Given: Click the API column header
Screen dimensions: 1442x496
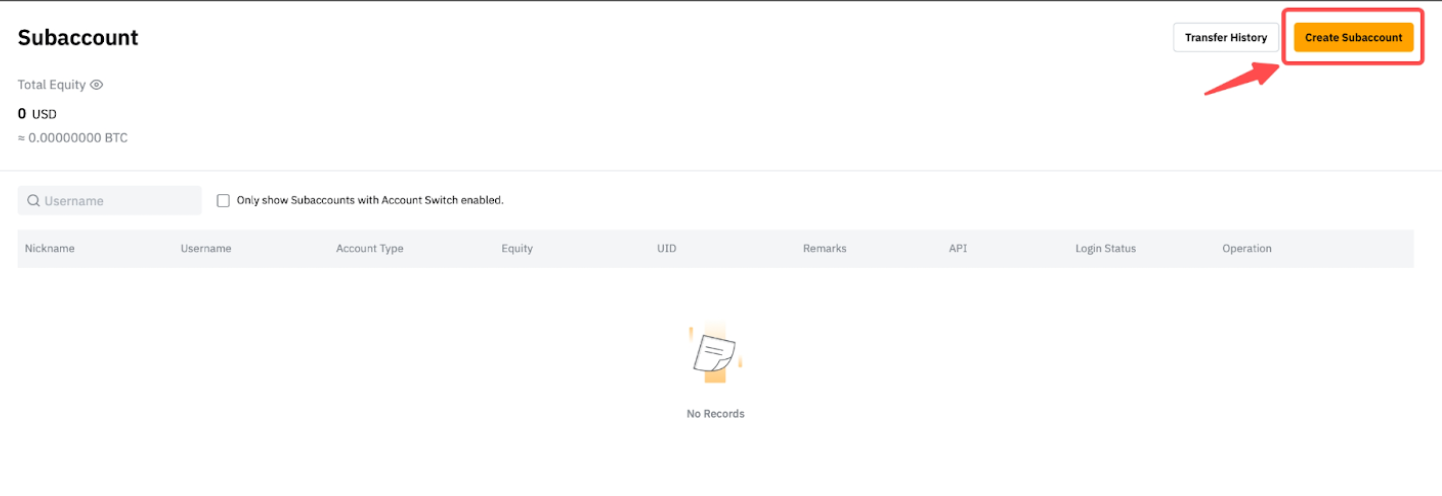Looking at the screenshot, I should tap(958, 249).
